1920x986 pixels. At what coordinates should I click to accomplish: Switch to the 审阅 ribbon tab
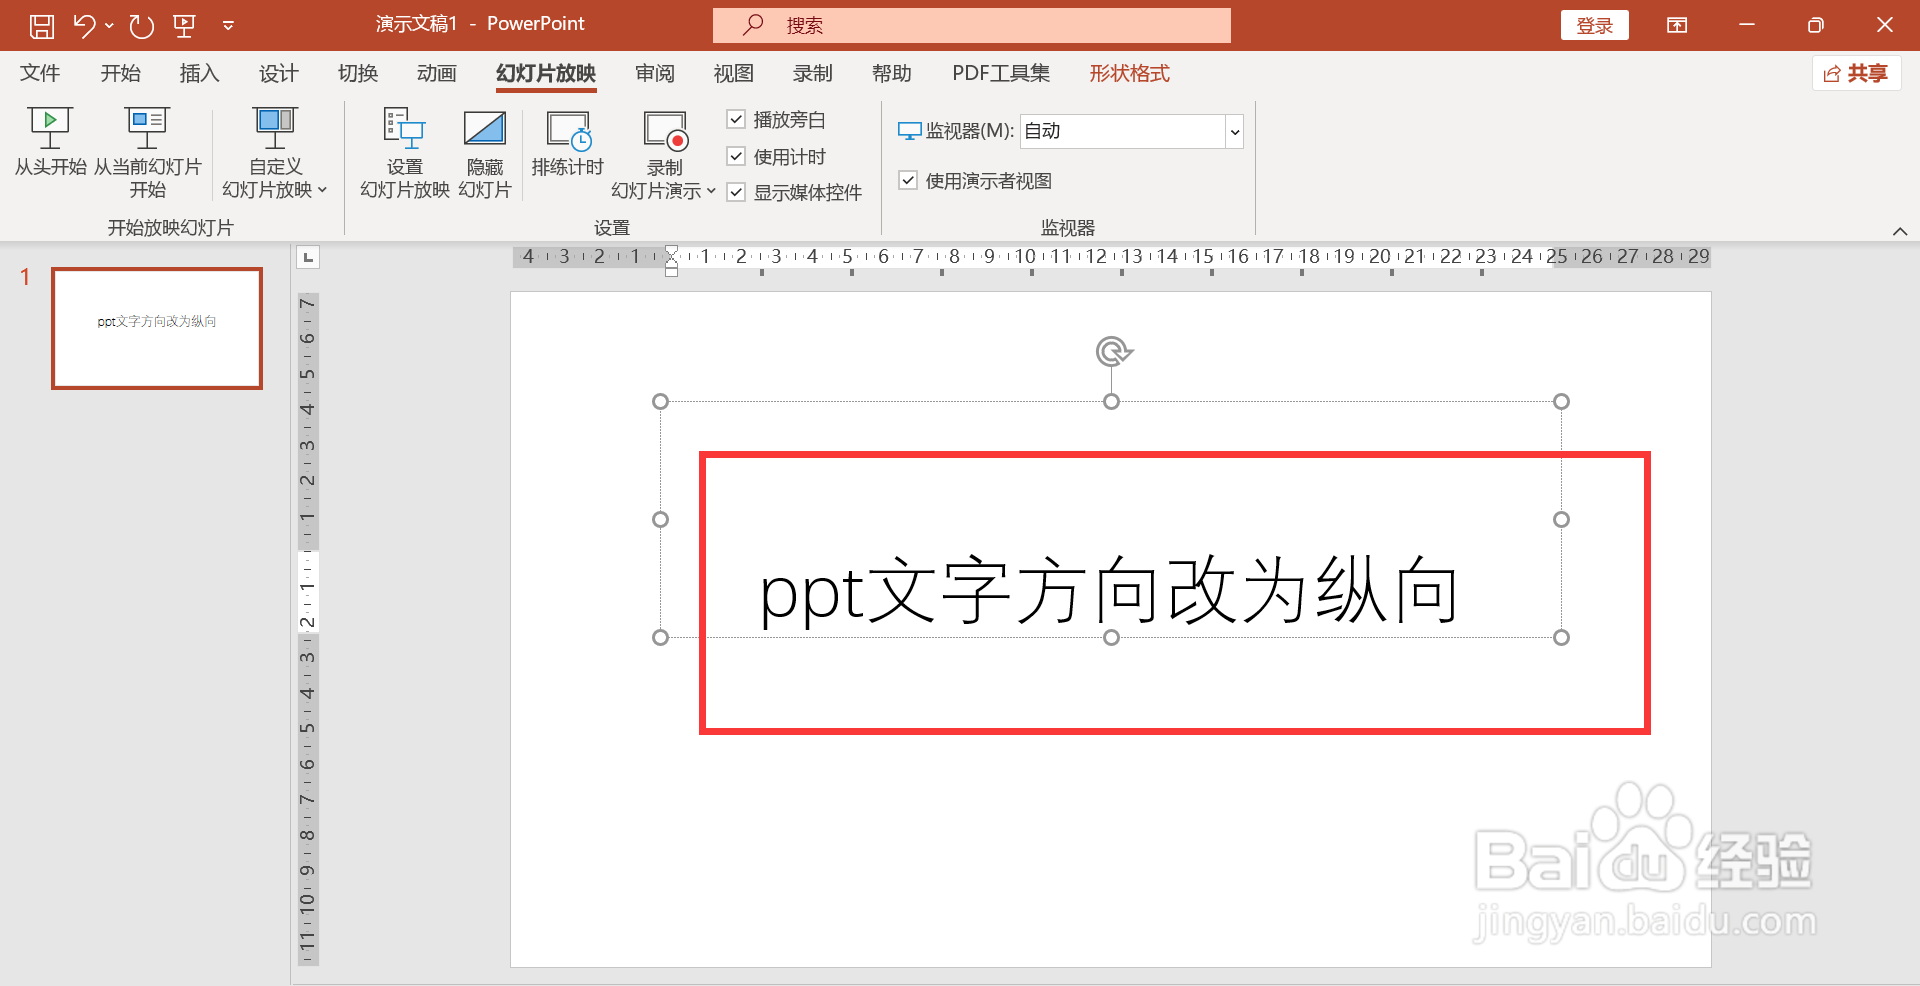[x=655, y=73]
